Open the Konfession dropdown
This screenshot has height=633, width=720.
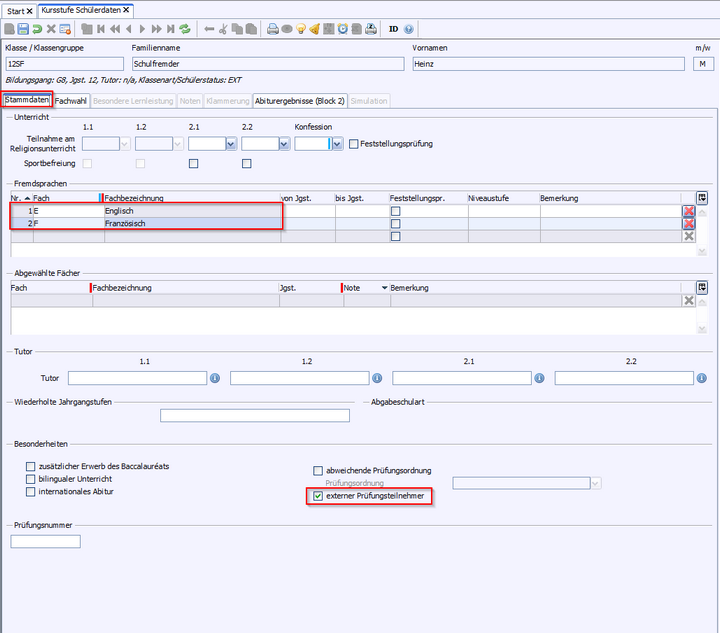click(x=337, y=144)
